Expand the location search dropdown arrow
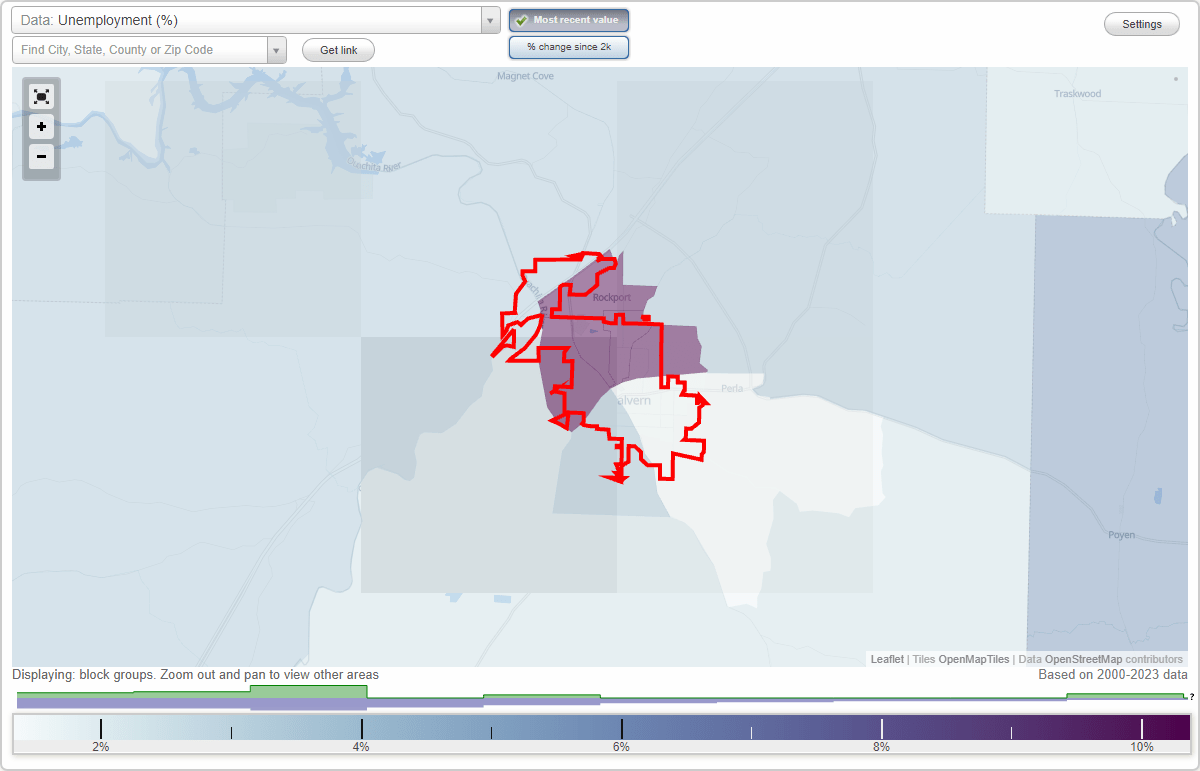Screen dimensions: 1200x771 277,50
